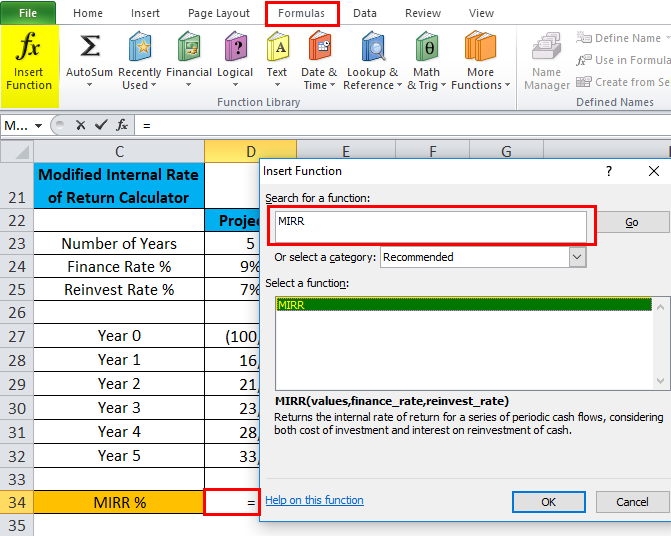This screenshot has width=671, height=536.
Task: Click the MIRR % cell
Action: (x=119, y=502)
